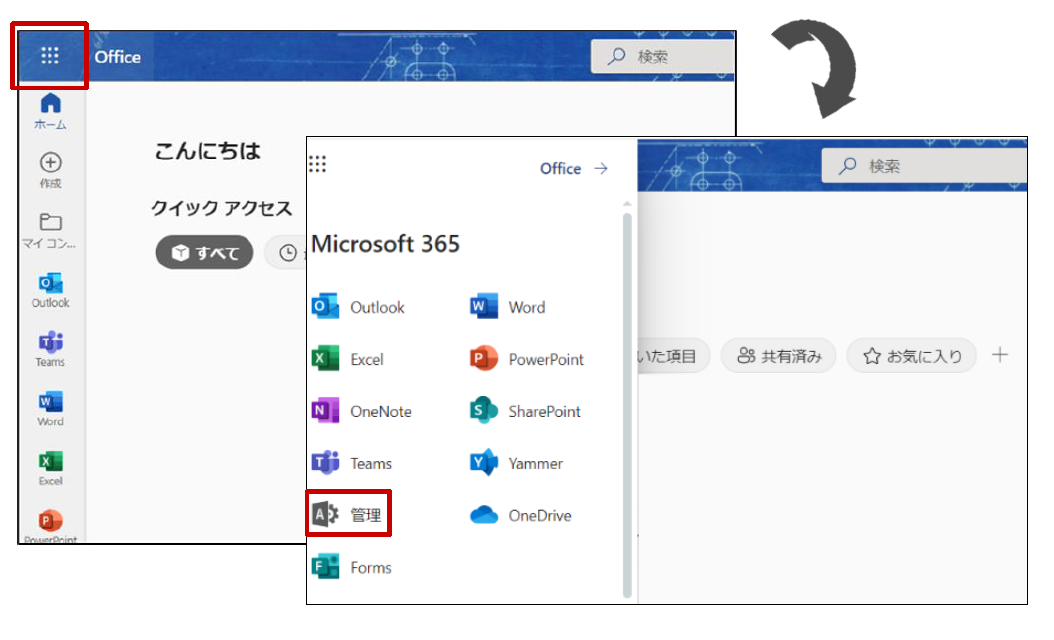Open the app launcher waffle icon

click(50, 56)
